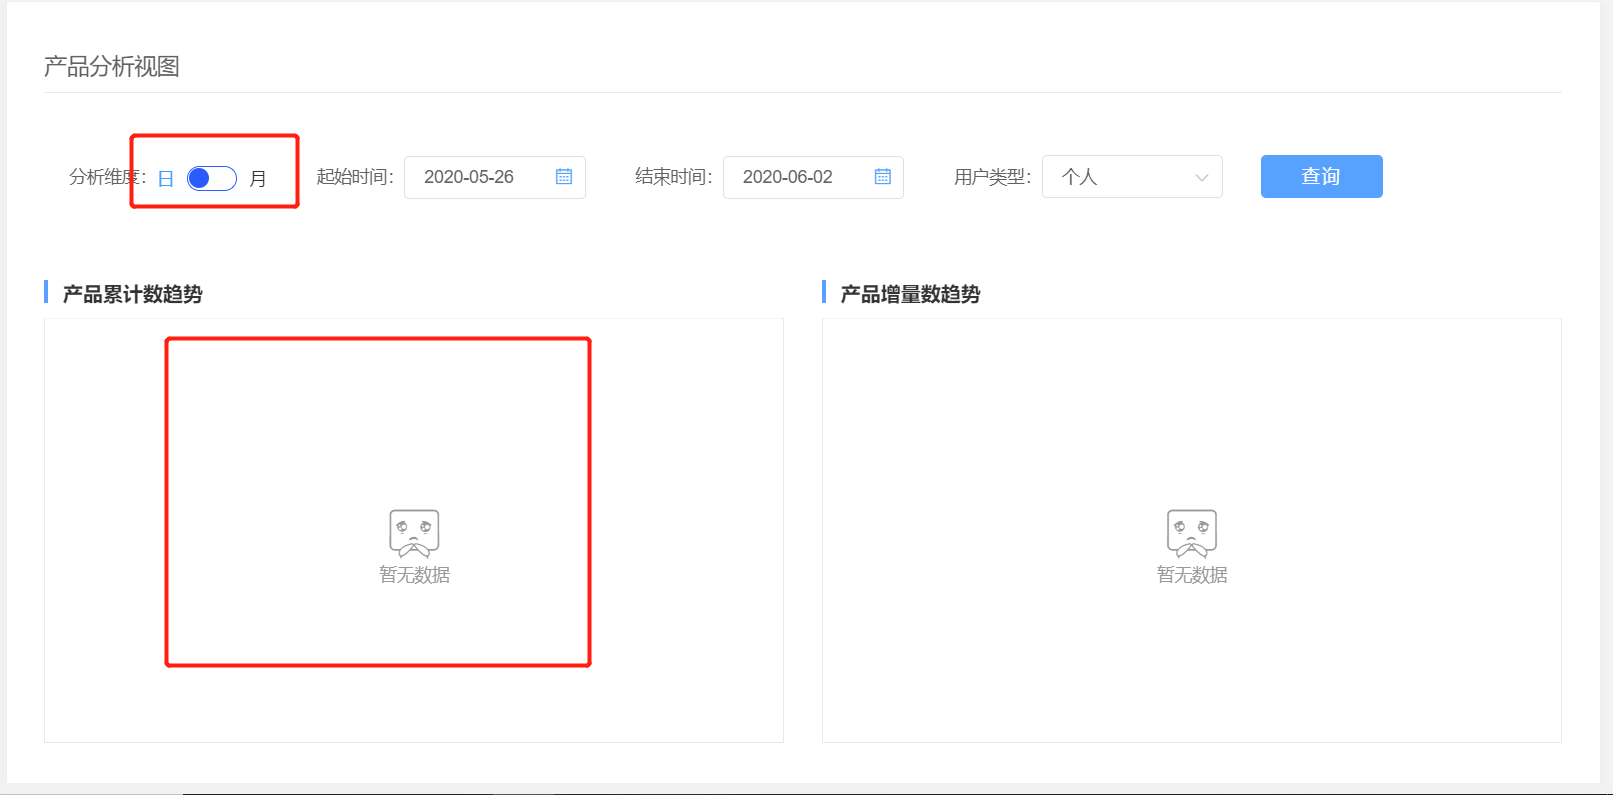
Task: Click the 结束时间 label
Action: pos(674,177)
